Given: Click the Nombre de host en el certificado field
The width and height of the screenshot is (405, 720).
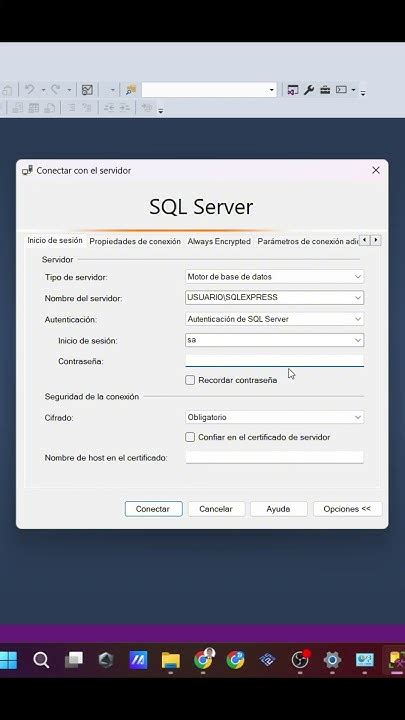Looking at the screenshot, I should 275,457.
